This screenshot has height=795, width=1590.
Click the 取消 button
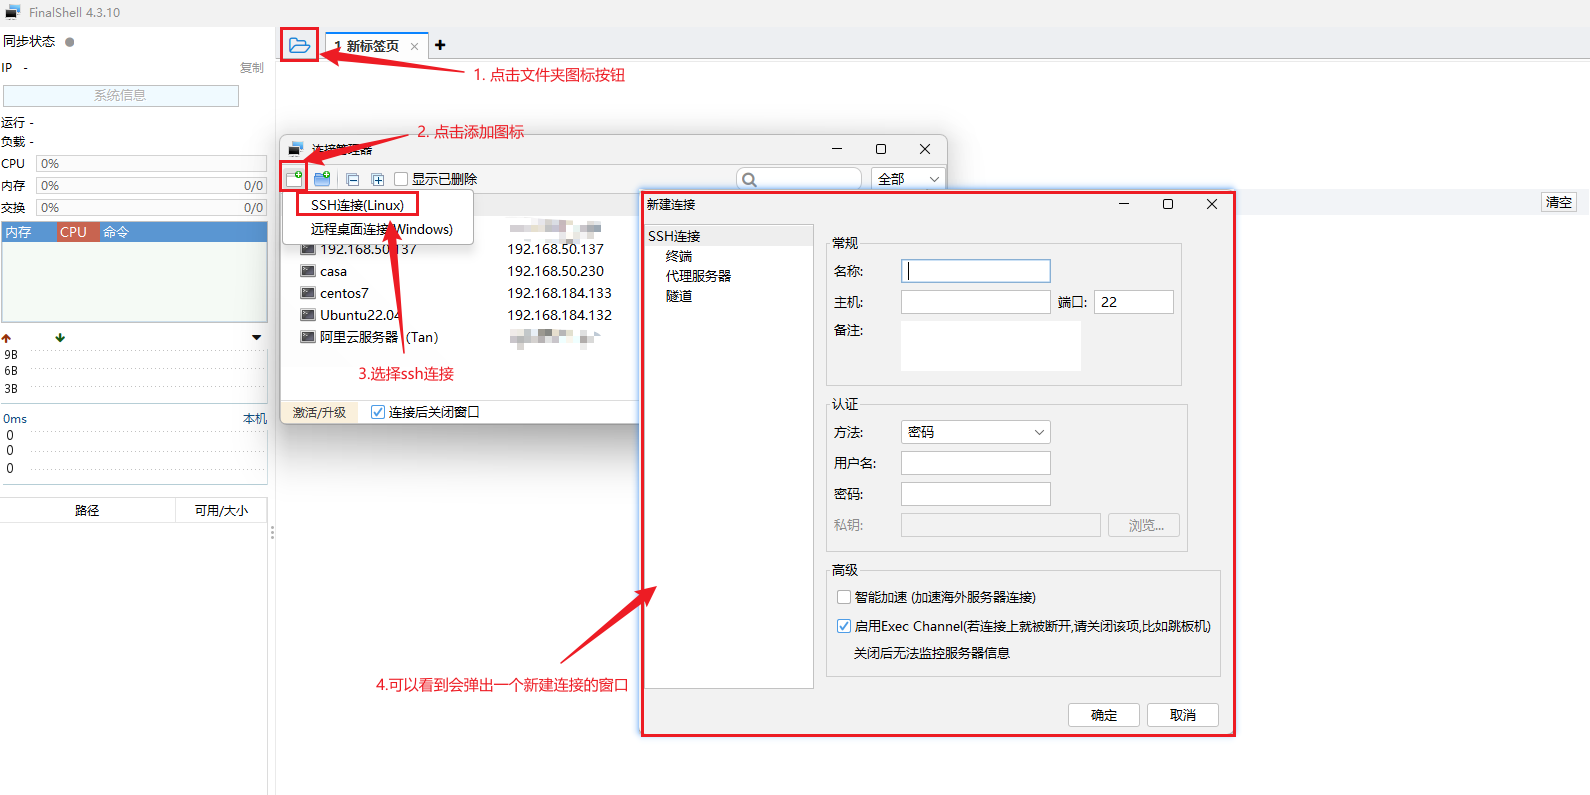pos(1183,715)
